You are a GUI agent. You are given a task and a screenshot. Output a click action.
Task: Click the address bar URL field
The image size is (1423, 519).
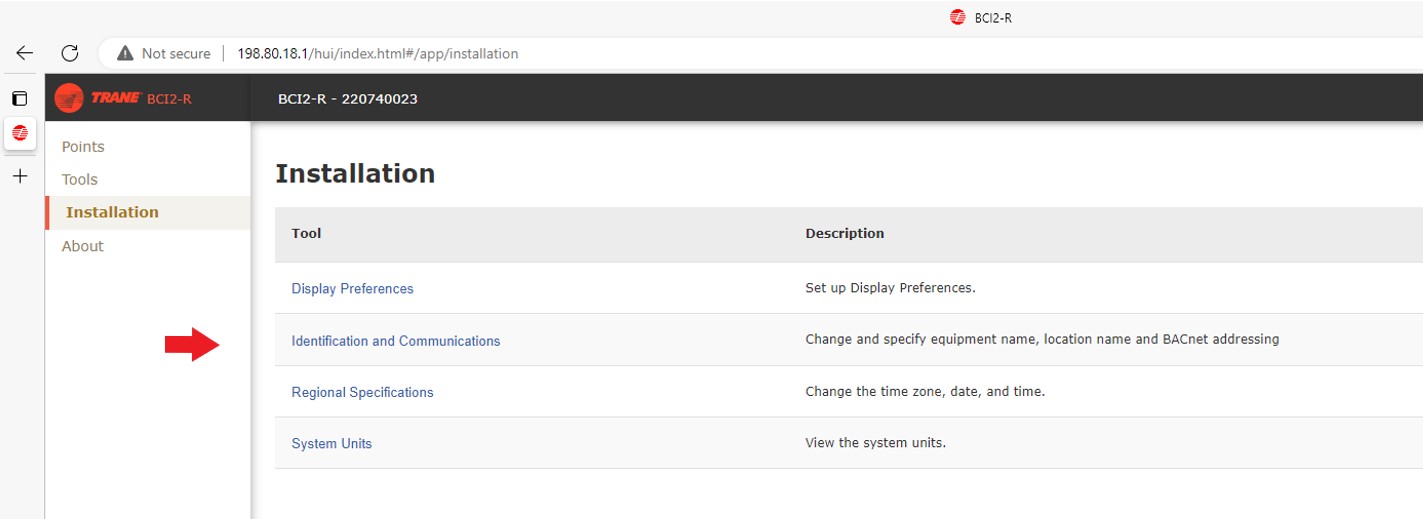point(378,54)
